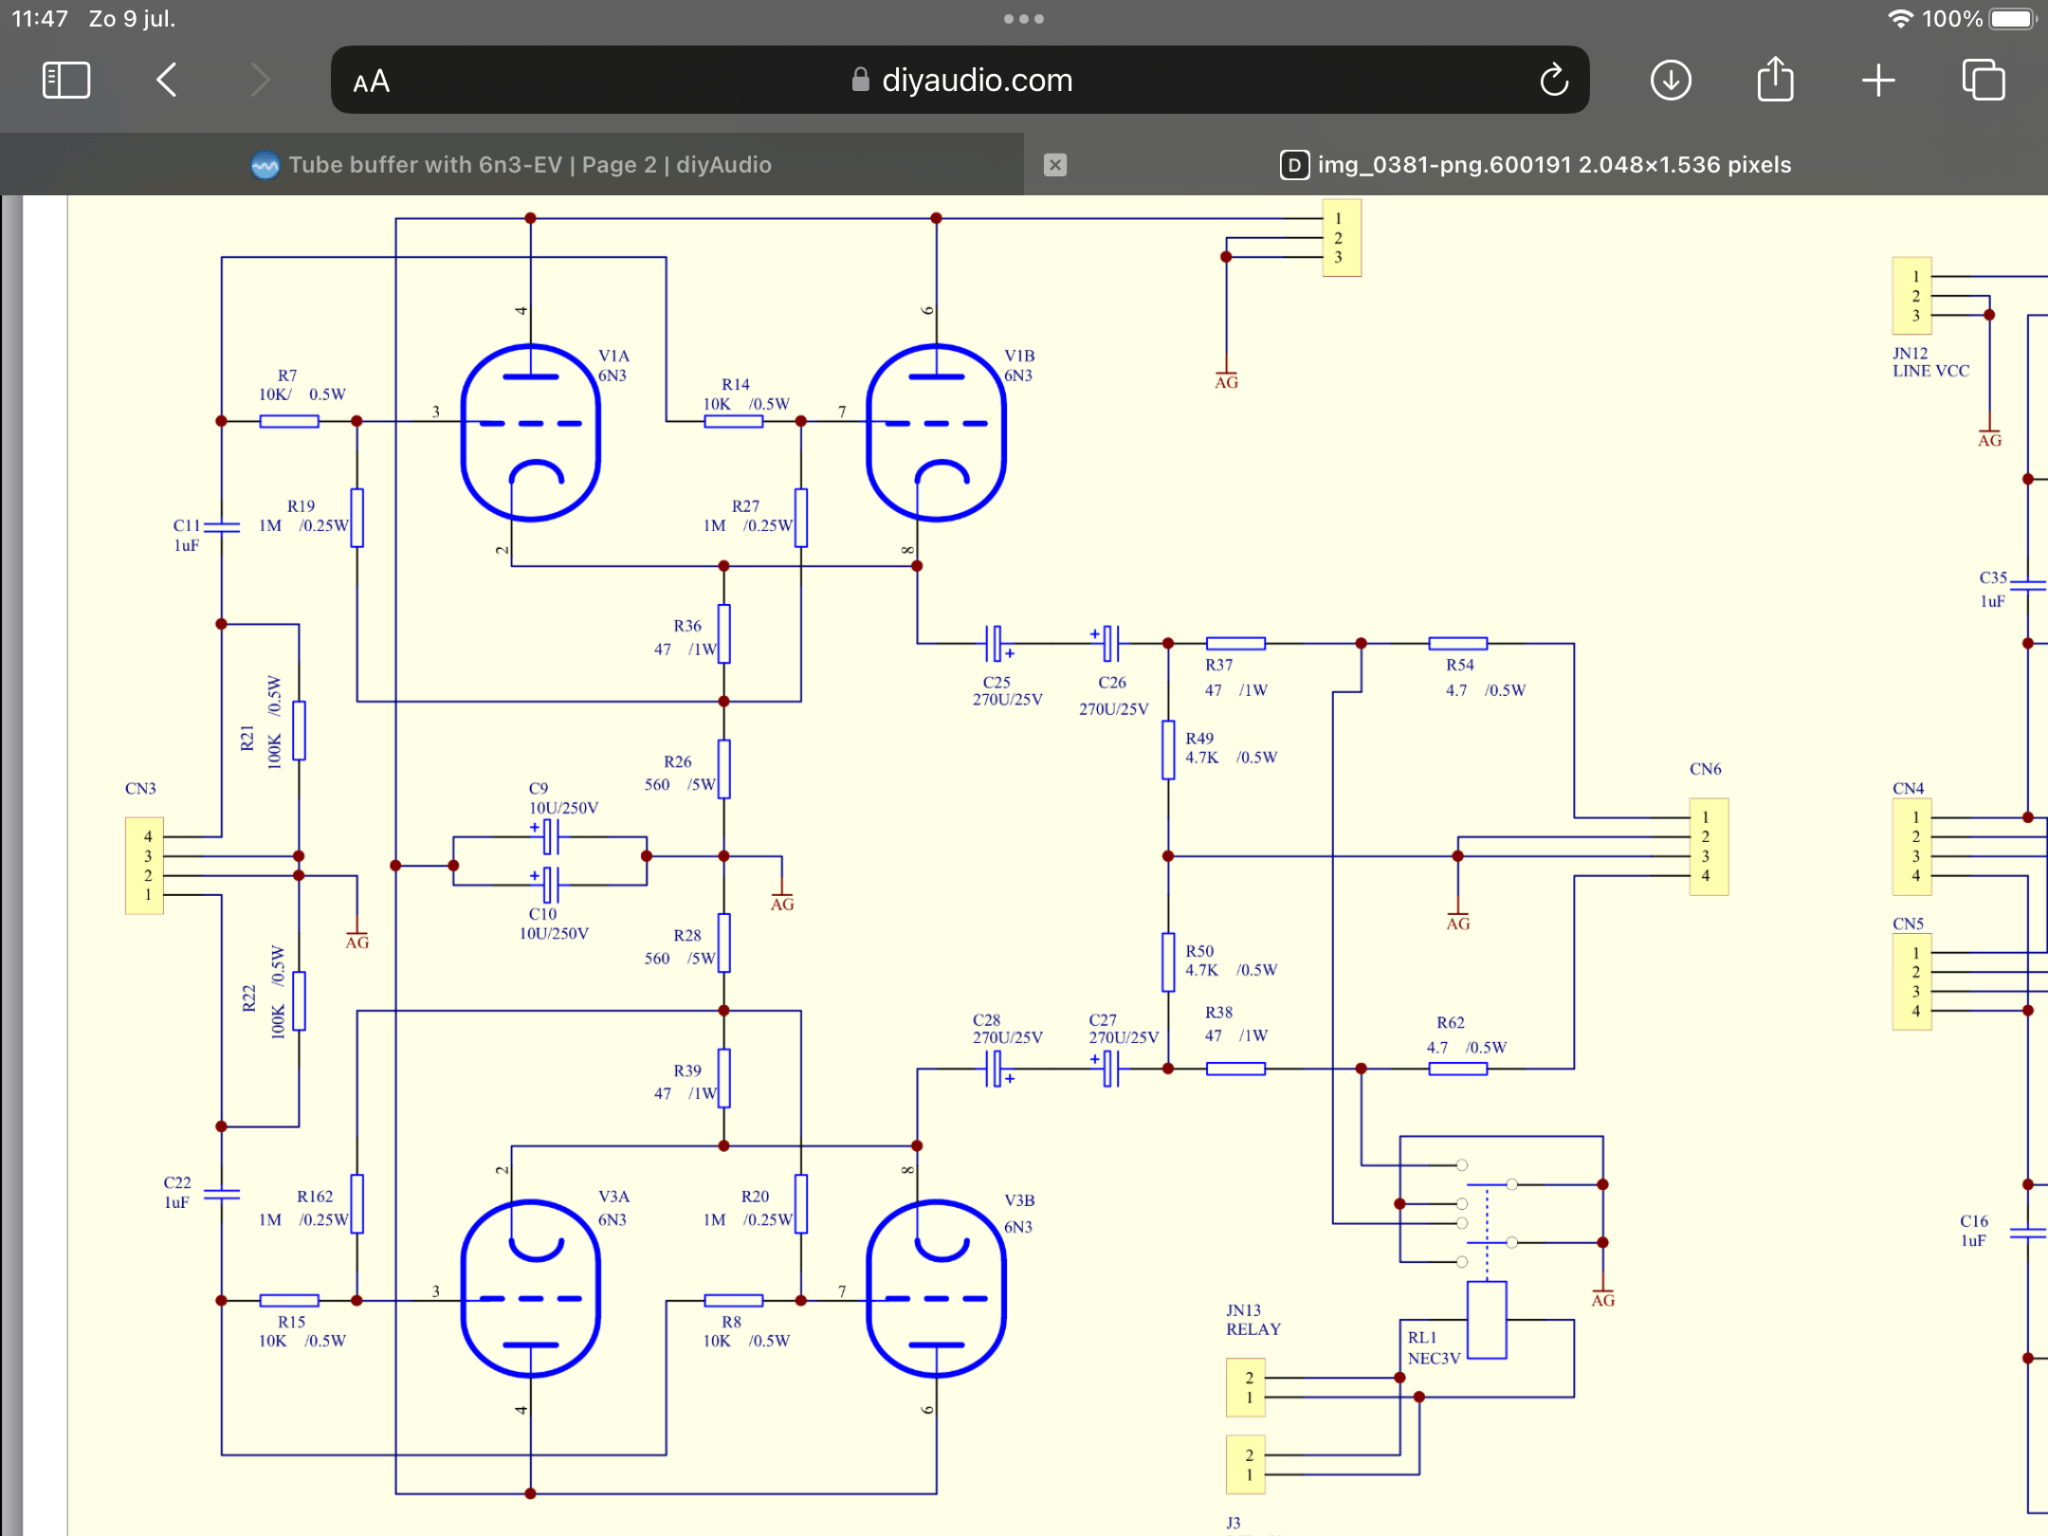Tap the JN12 LINE VCC label

click(x=1930, y=362)
